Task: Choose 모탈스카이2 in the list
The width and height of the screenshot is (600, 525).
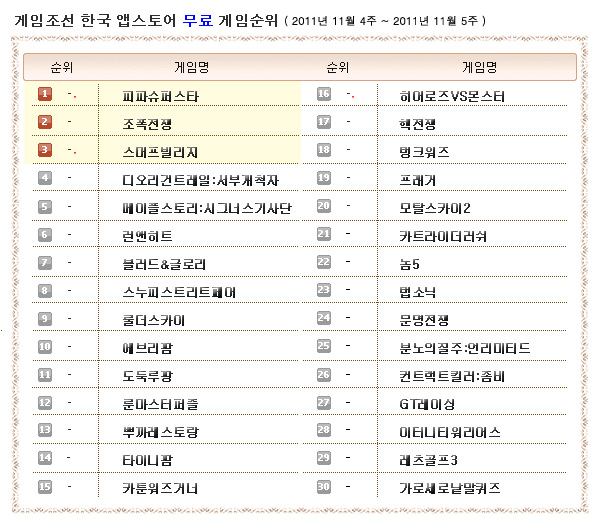Action: (x=435, y=209)
